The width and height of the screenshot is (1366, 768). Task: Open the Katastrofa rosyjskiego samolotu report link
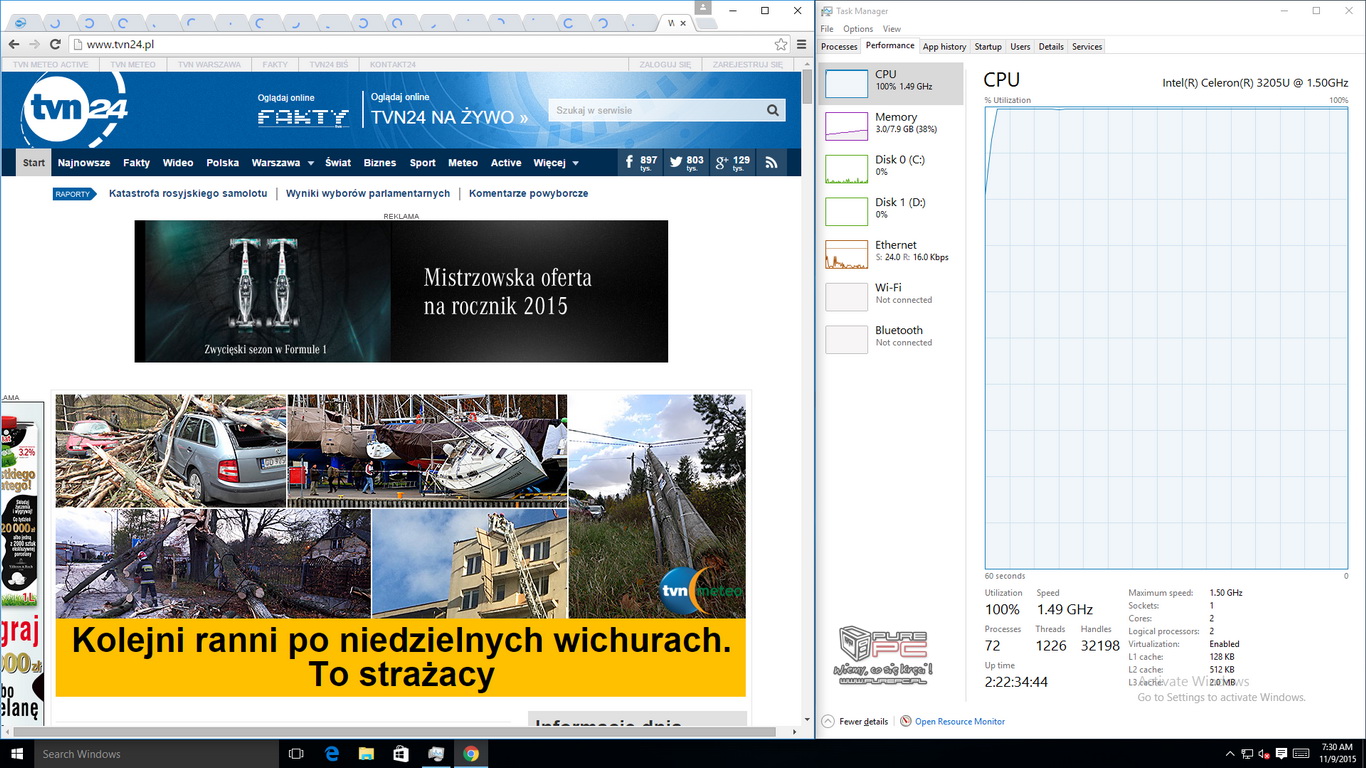tap(187, 193)
